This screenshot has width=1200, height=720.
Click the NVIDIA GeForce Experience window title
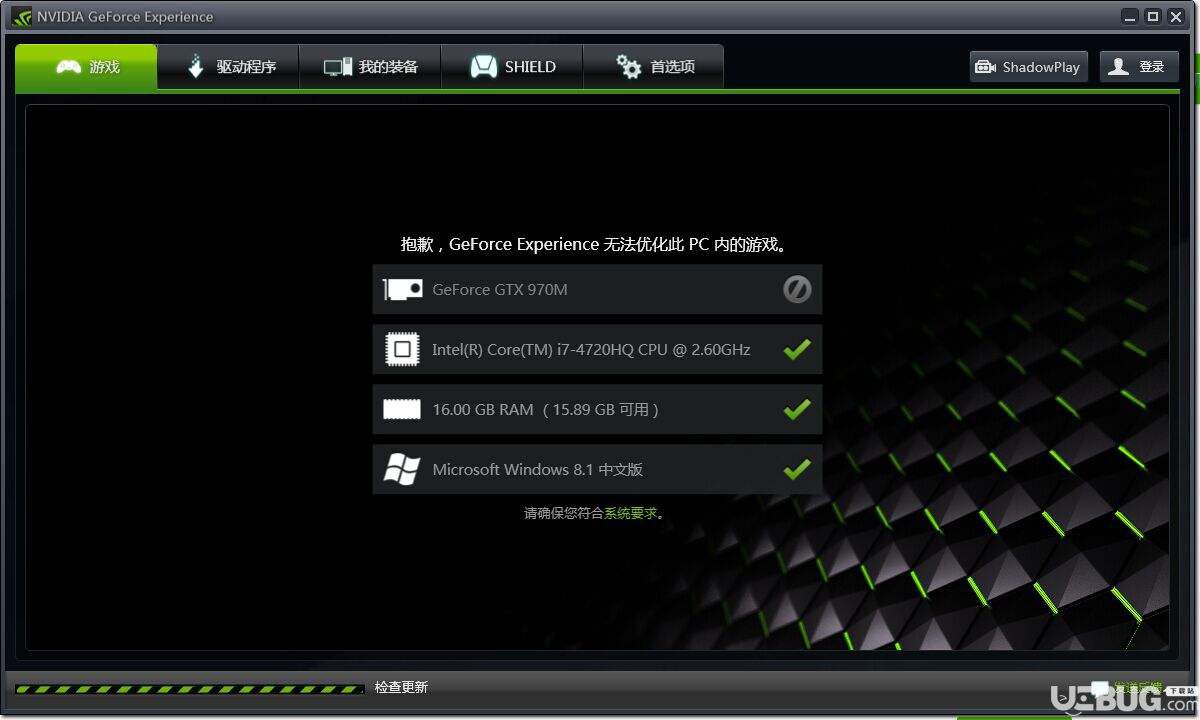pyautogui.click(x=125, y=17)
